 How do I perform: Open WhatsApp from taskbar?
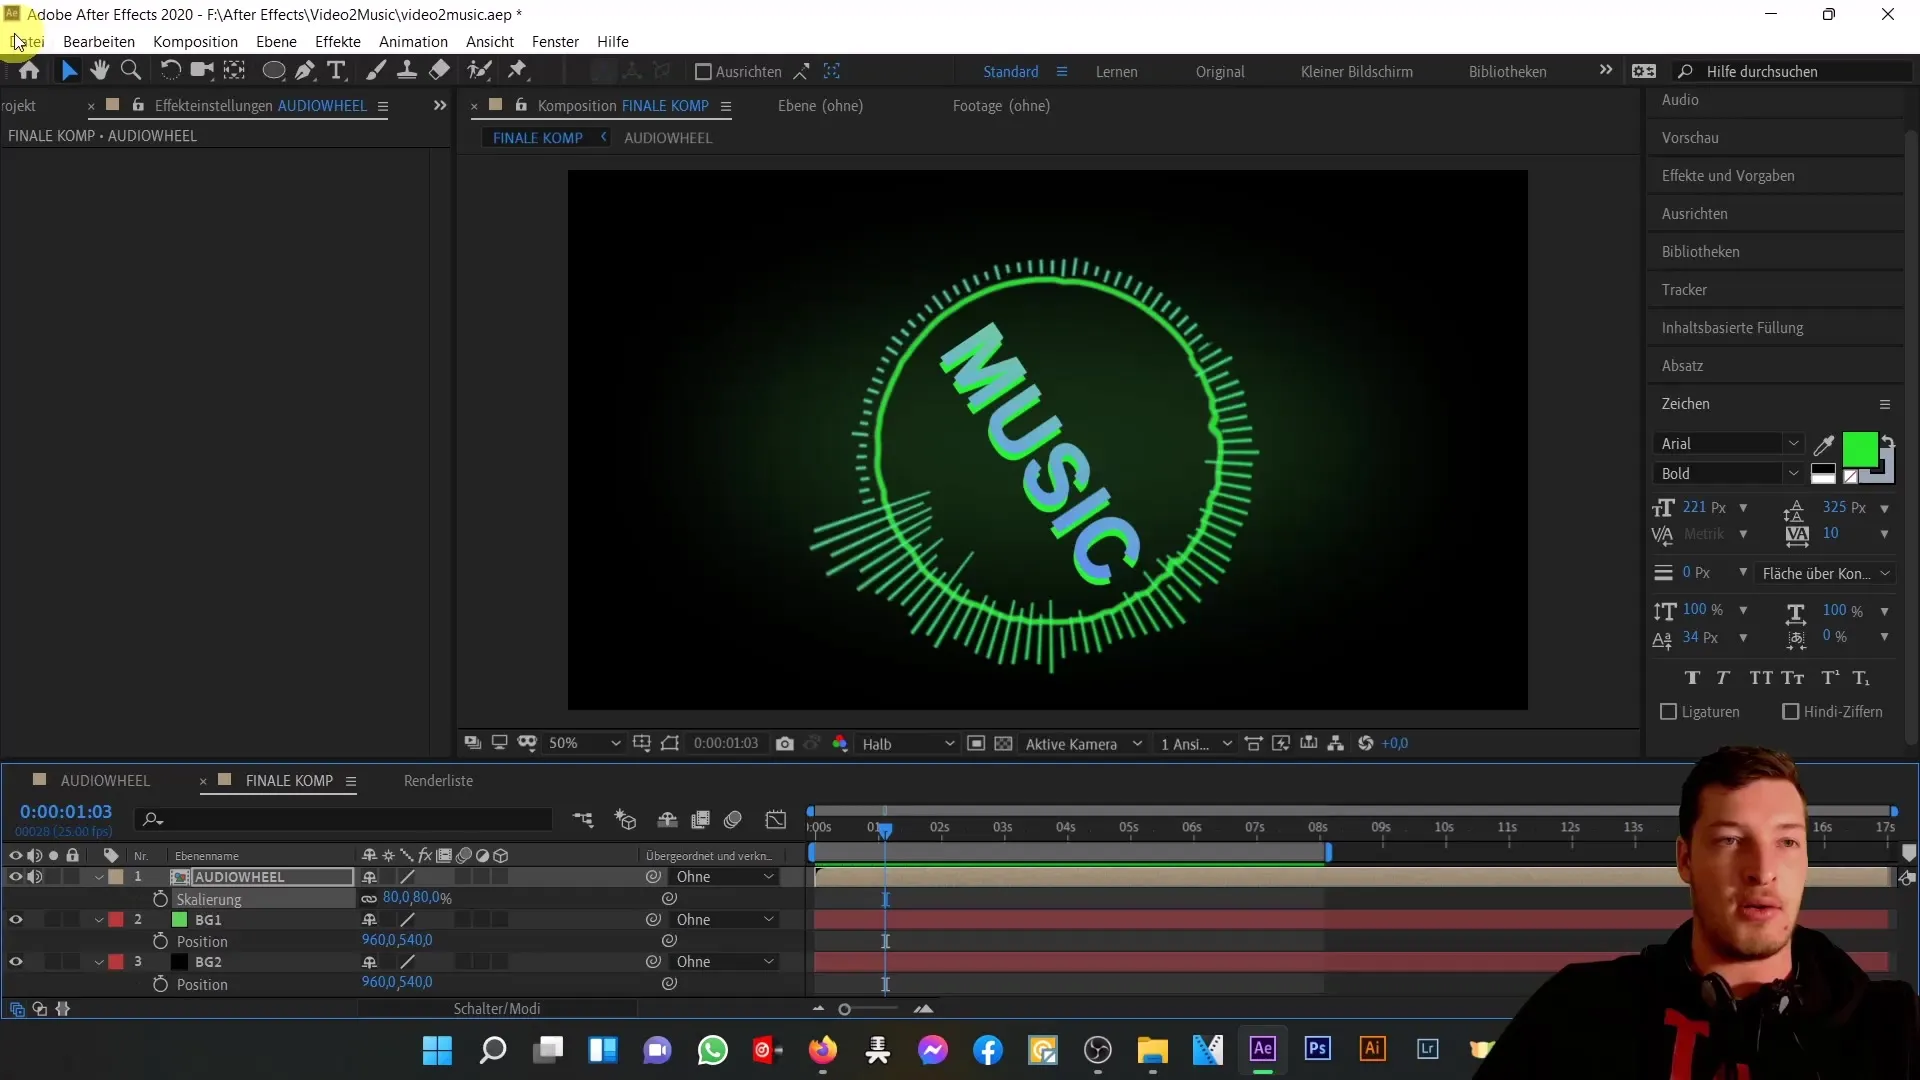713,1050
